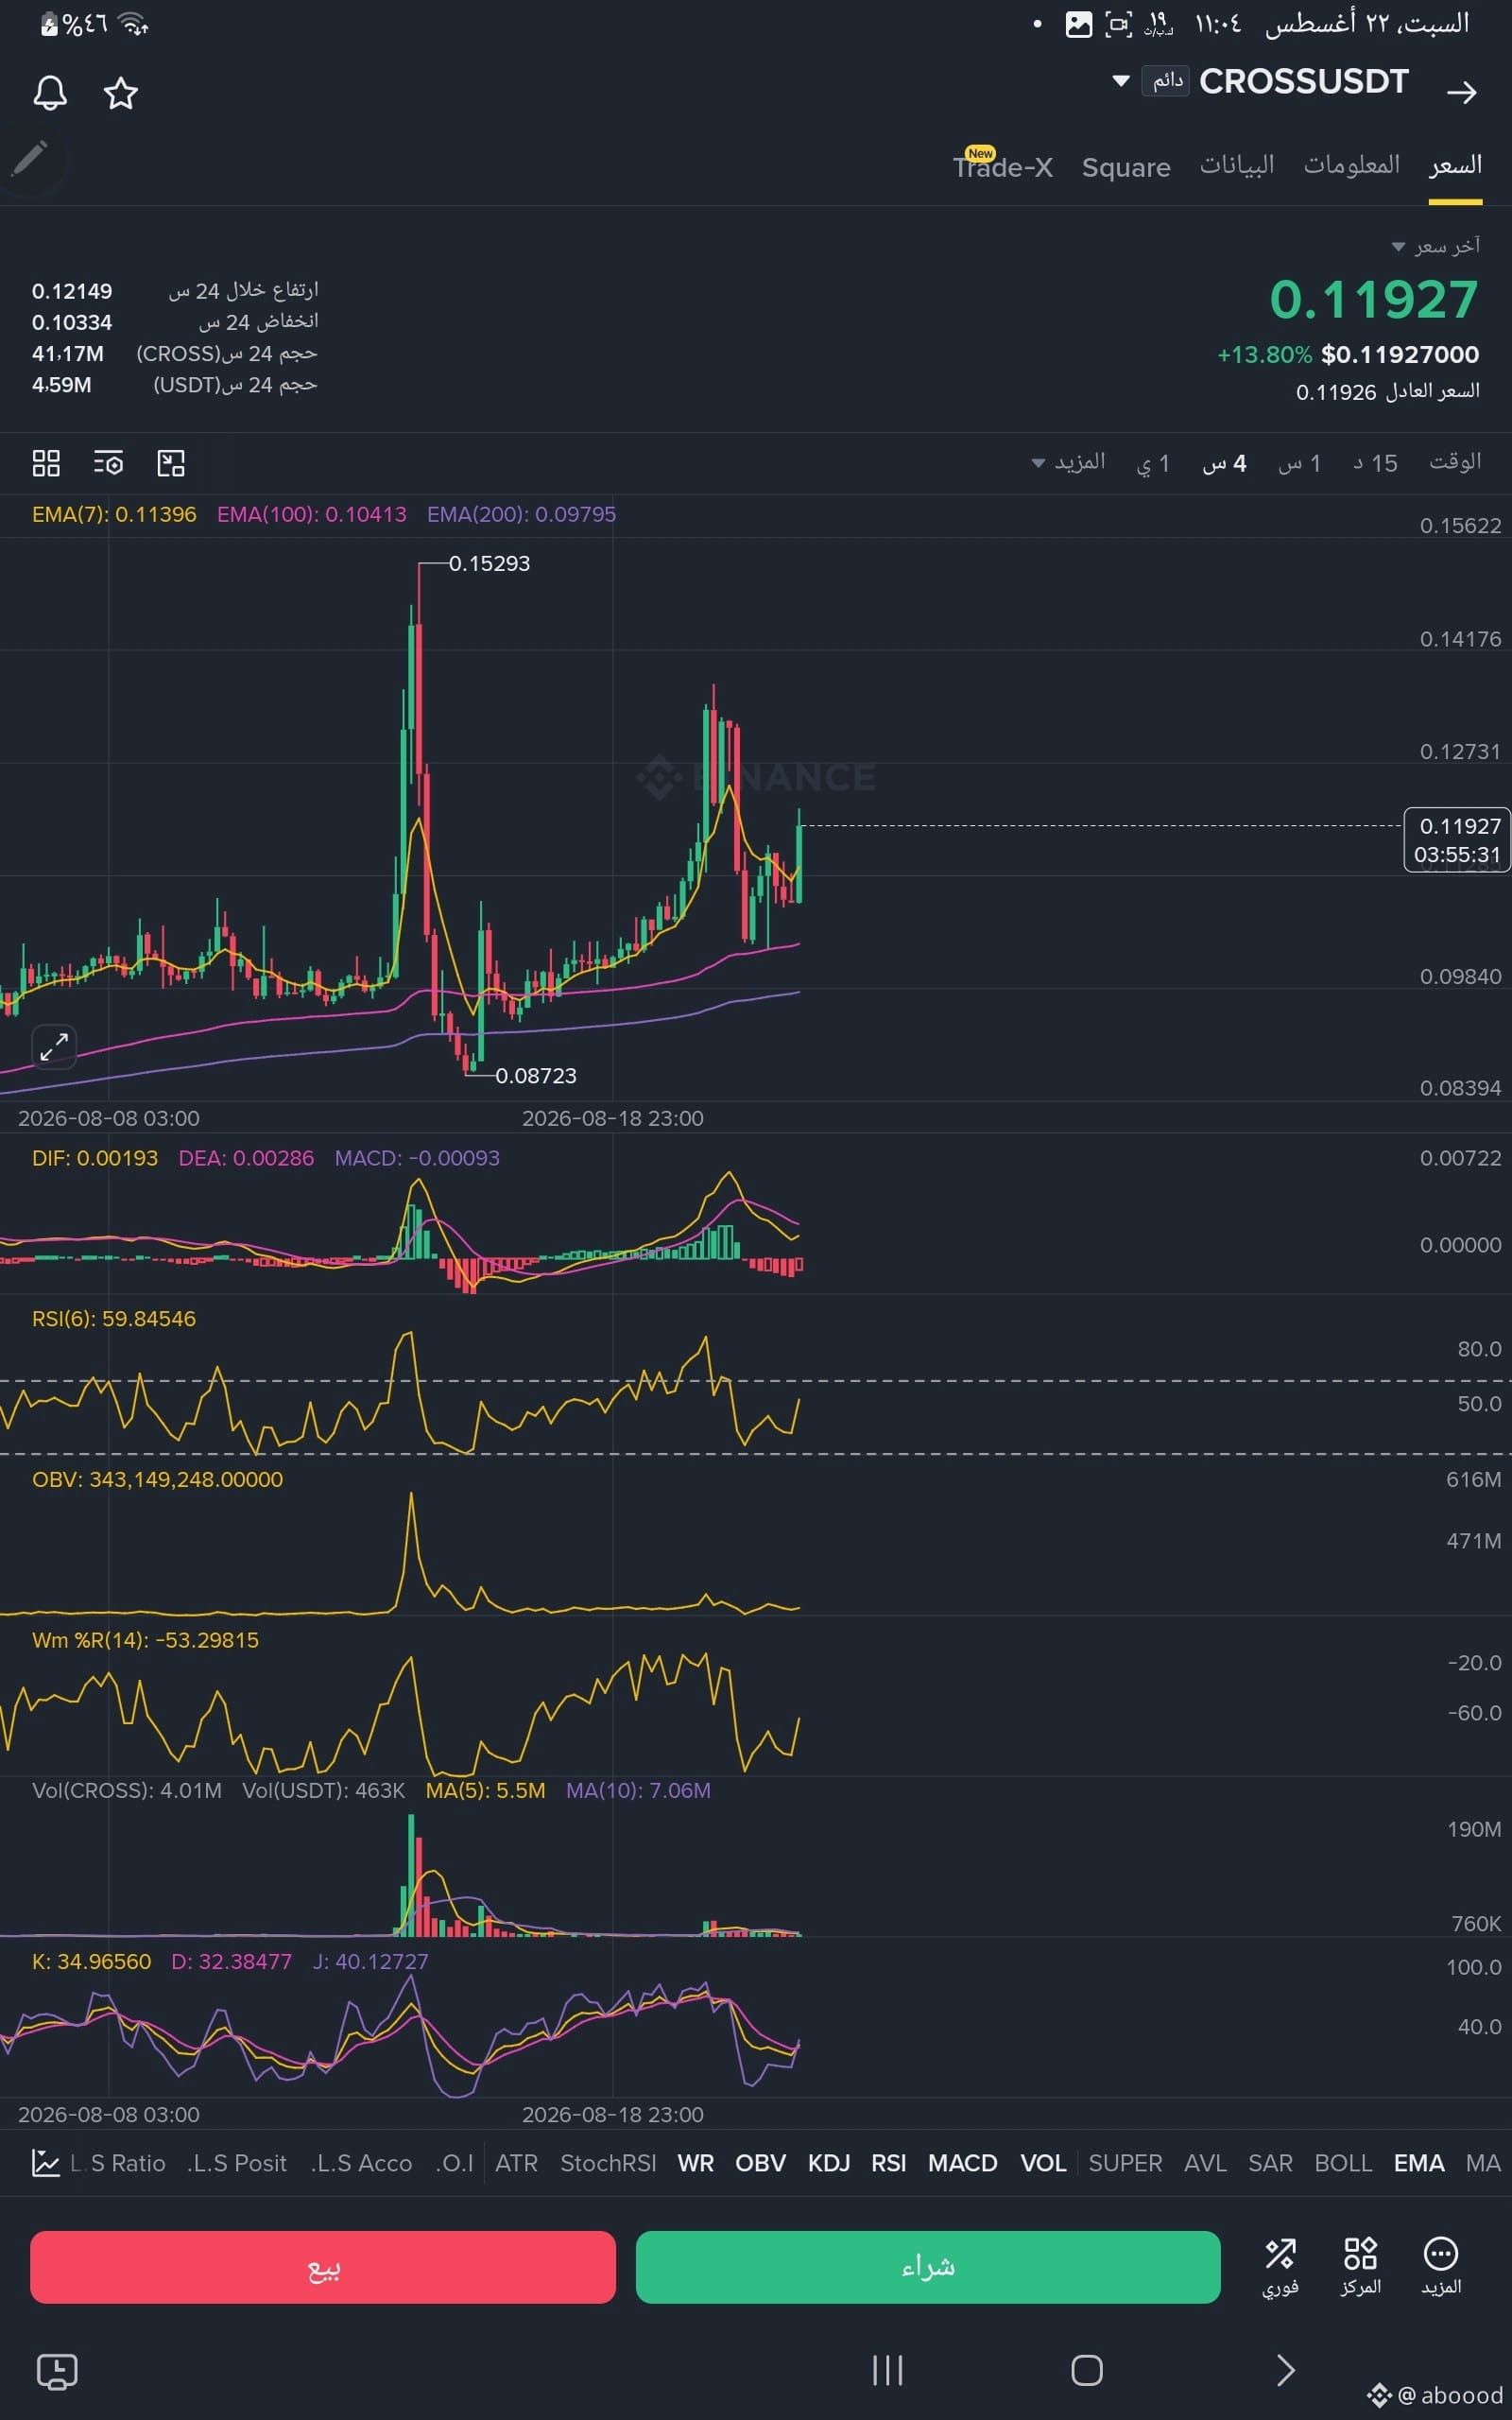
Task: Select the الوقت time chart option
Action: [1455, 462]
